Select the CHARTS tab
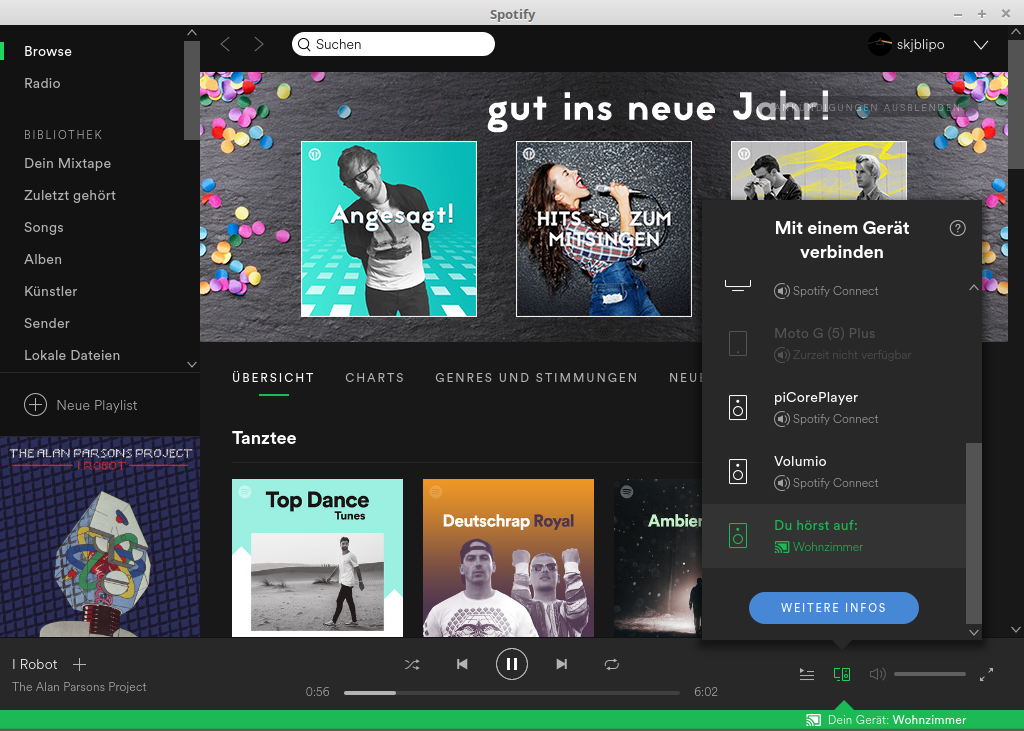Screen dimensions: 1024x731 [375, 378]
